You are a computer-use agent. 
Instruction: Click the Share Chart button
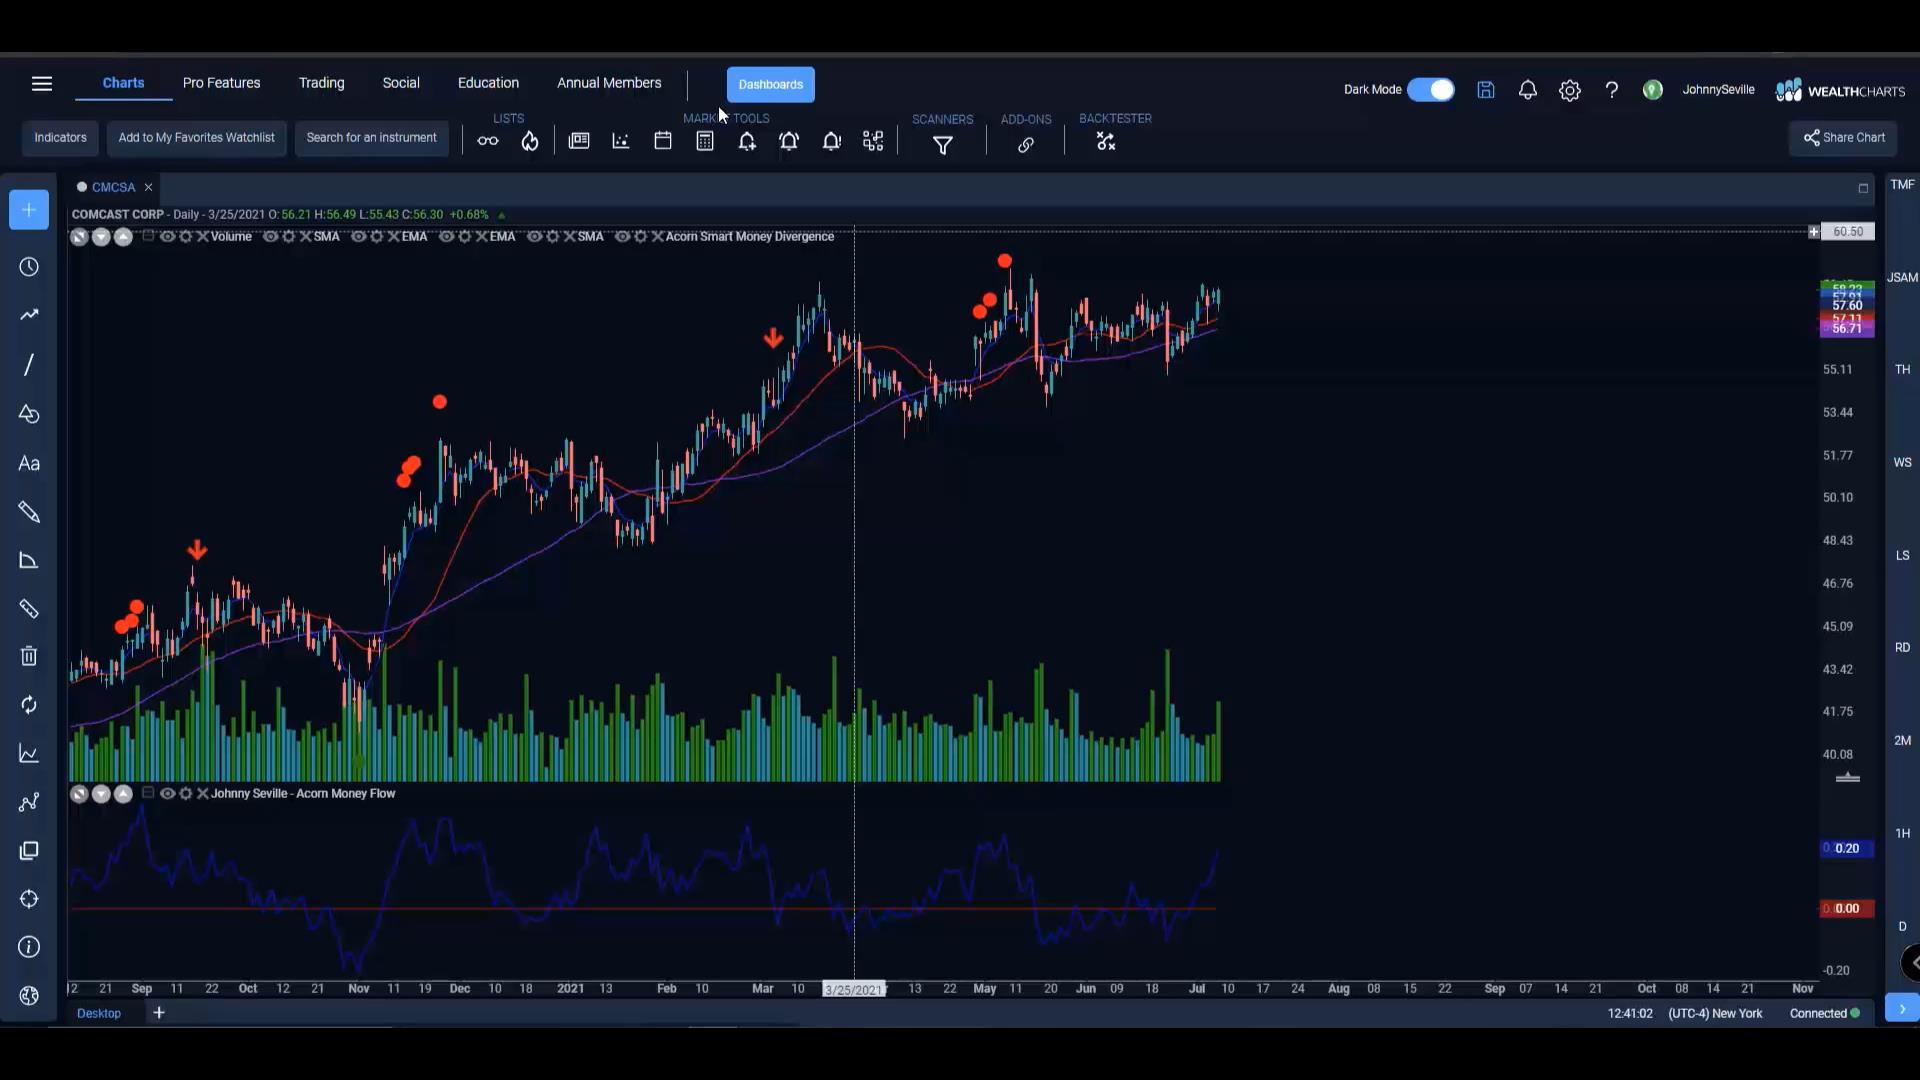(x=1843, y=138)
